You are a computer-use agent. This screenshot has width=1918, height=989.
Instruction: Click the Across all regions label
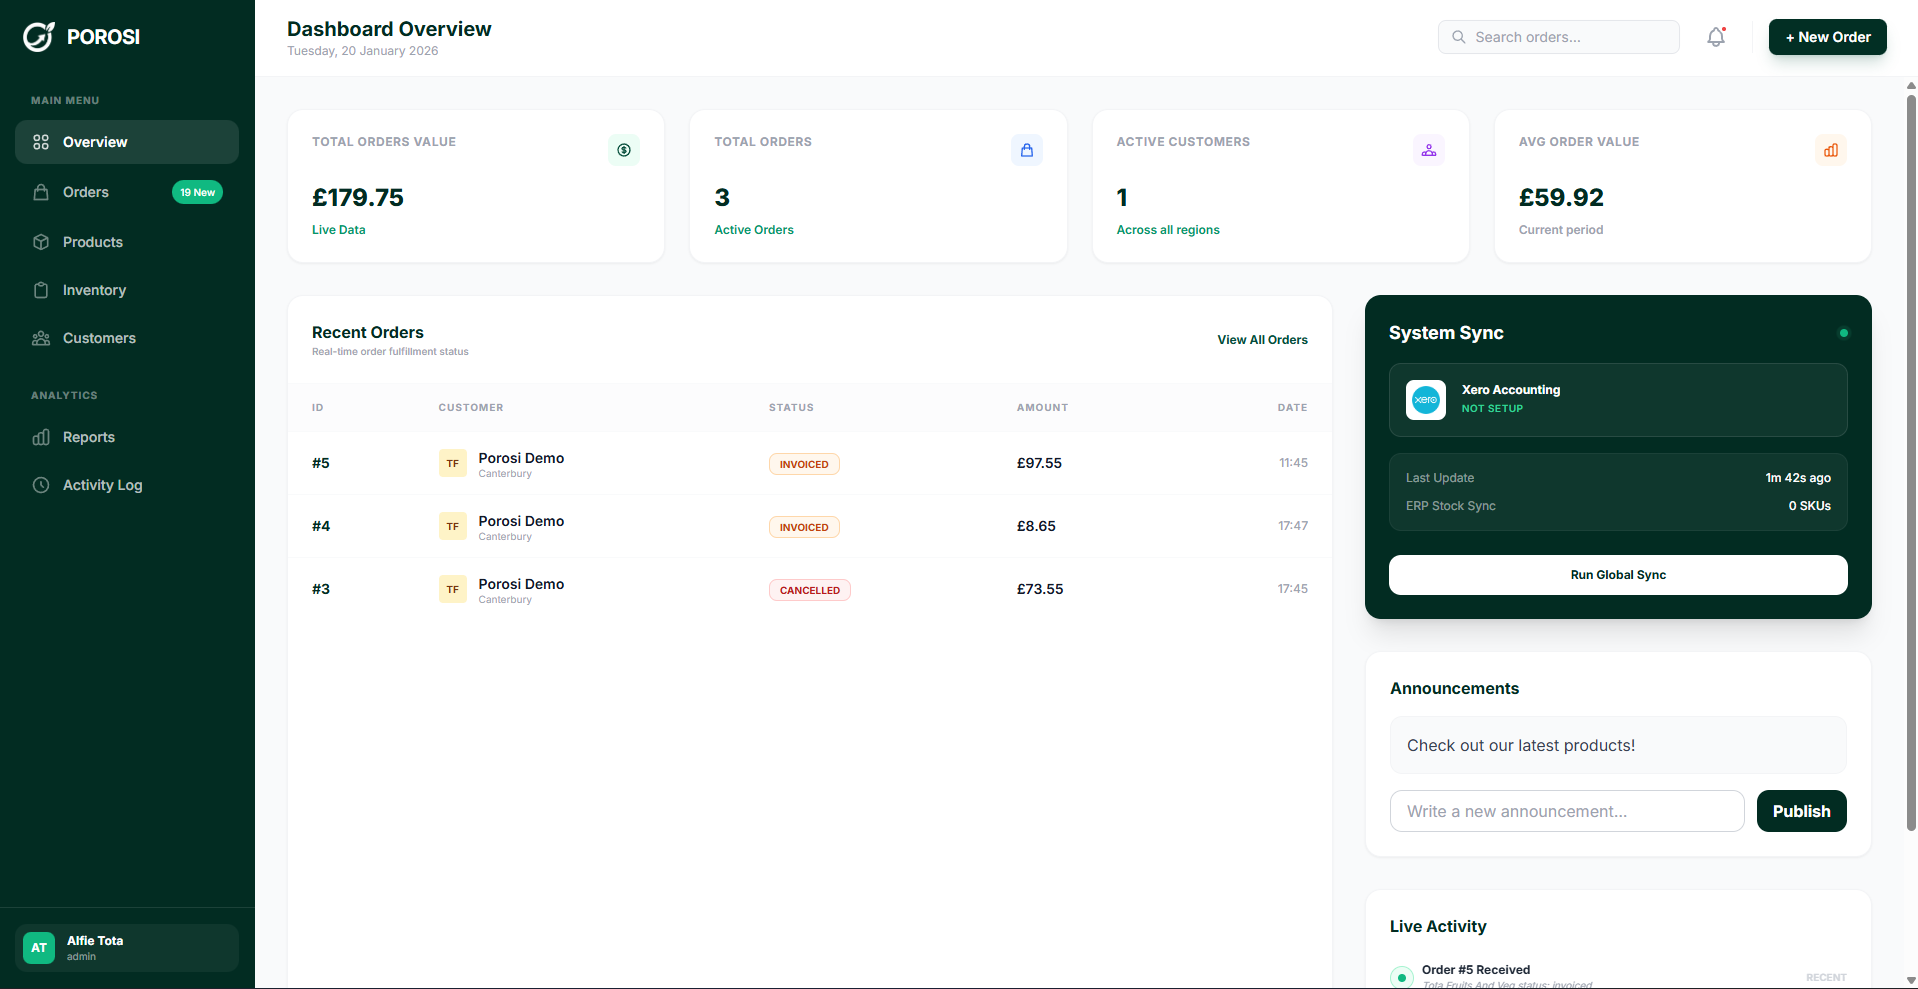(1168, 230)
